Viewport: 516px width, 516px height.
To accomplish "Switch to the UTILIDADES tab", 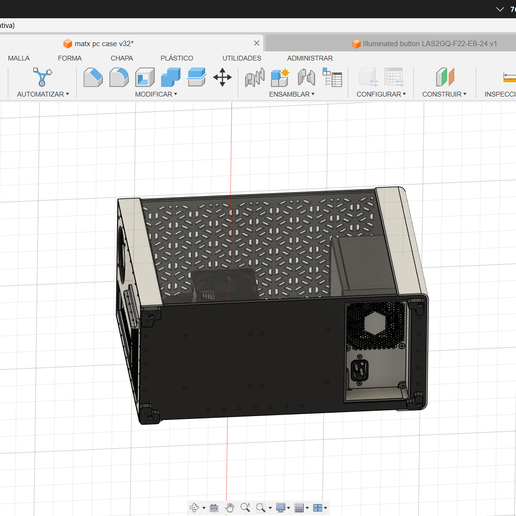I will coord(242,58).
